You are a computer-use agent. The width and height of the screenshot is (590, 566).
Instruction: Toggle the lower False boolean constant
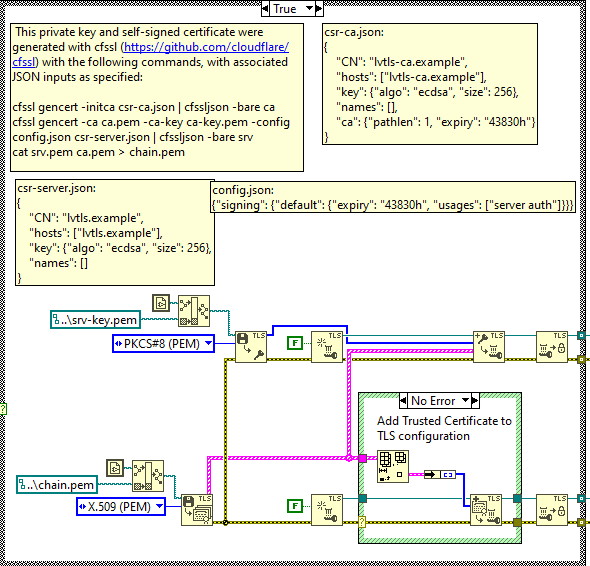(x=295, y=506)
